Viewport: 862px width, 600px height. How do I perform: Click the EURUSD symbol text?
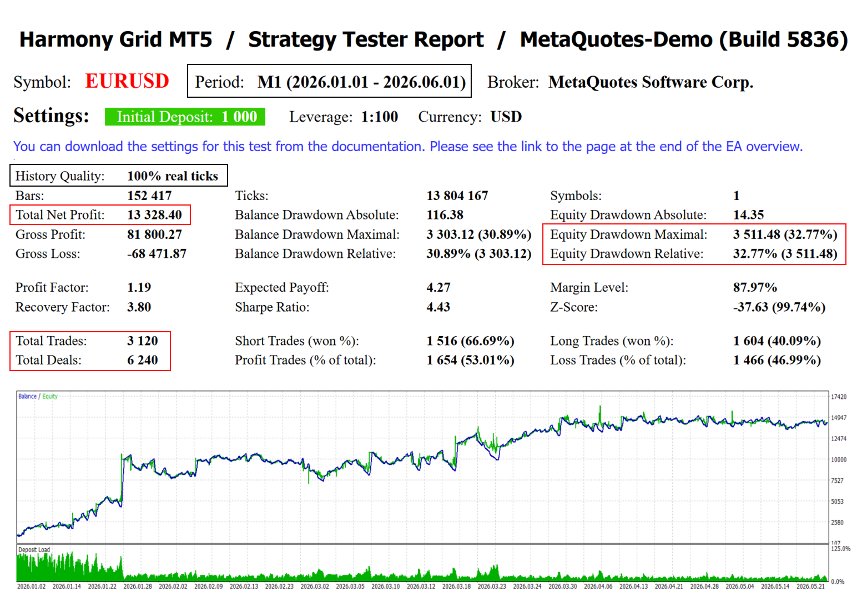127,81
